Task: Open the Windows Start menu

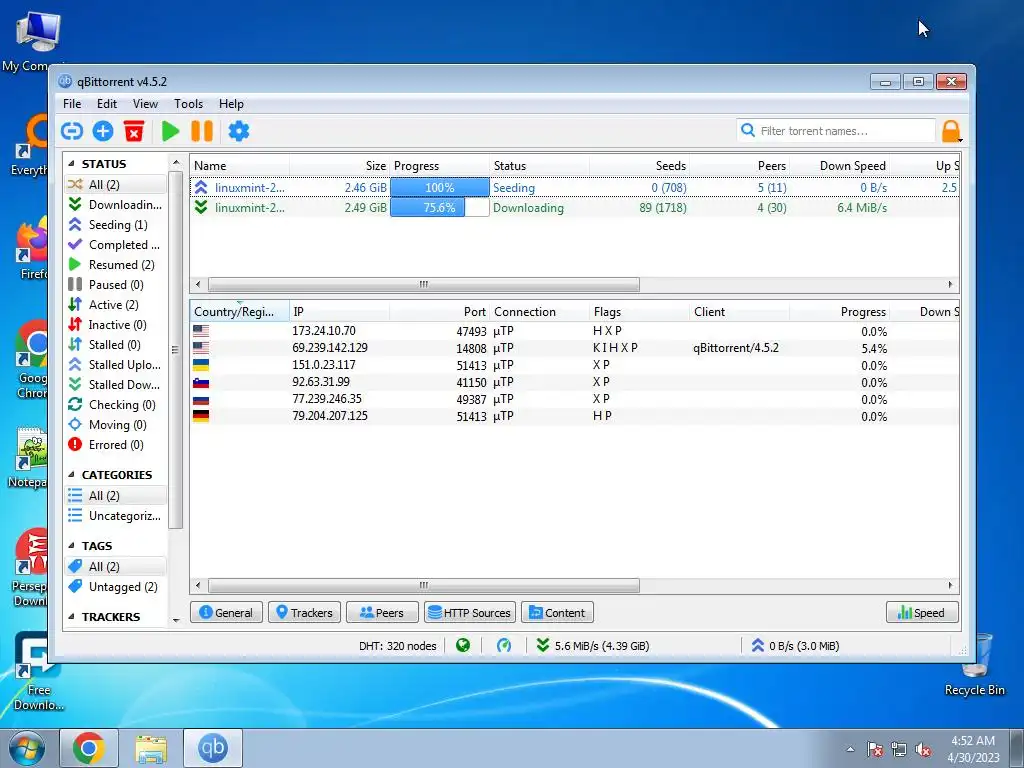Action: click(27, 748)
